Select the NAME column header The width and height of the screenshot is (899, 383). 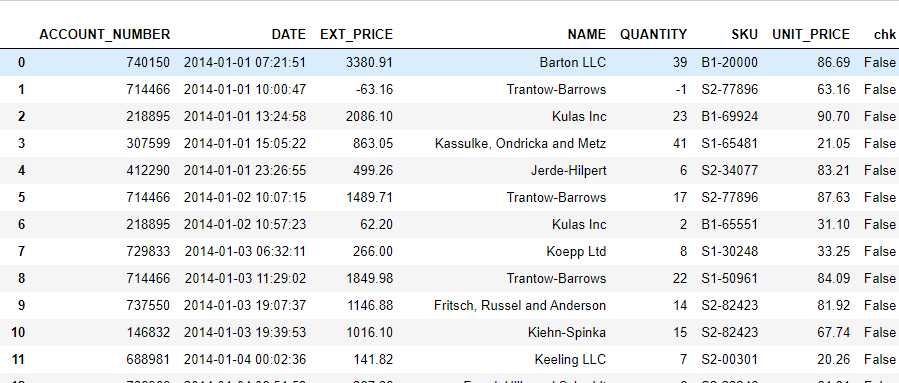coord(587,34)
